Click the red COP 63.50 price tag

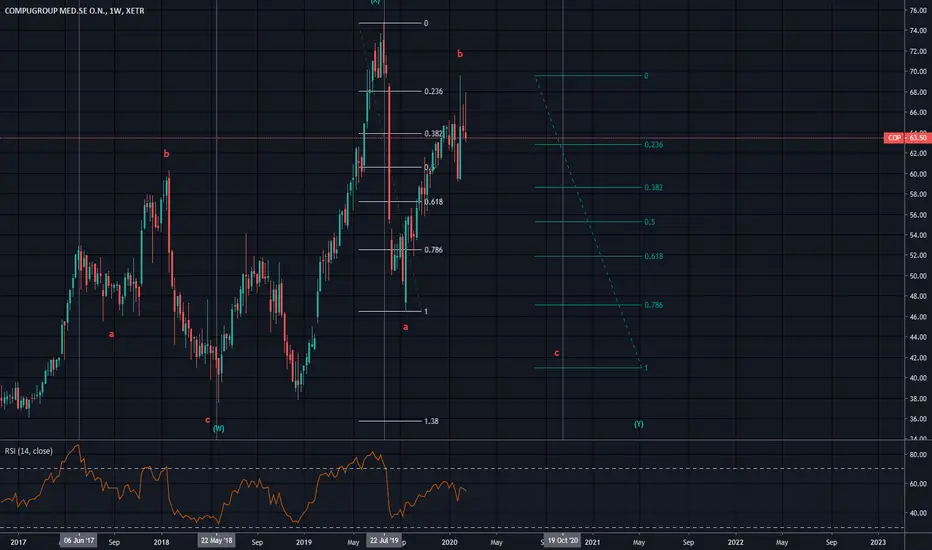point(907,138)
